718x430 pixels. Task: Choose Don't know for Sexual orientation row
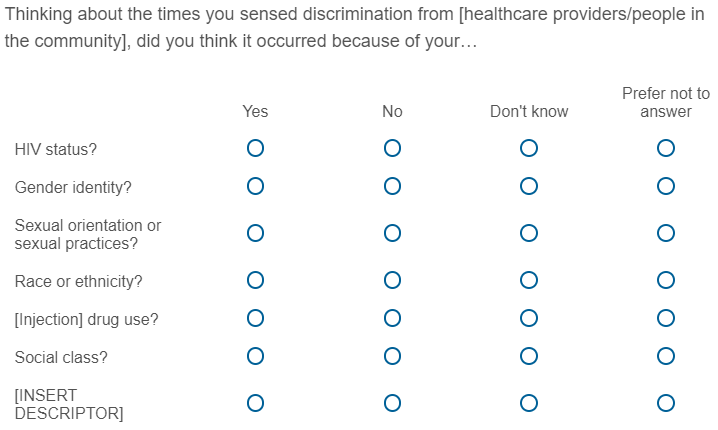pyautogui.click(x=529, y=234)
